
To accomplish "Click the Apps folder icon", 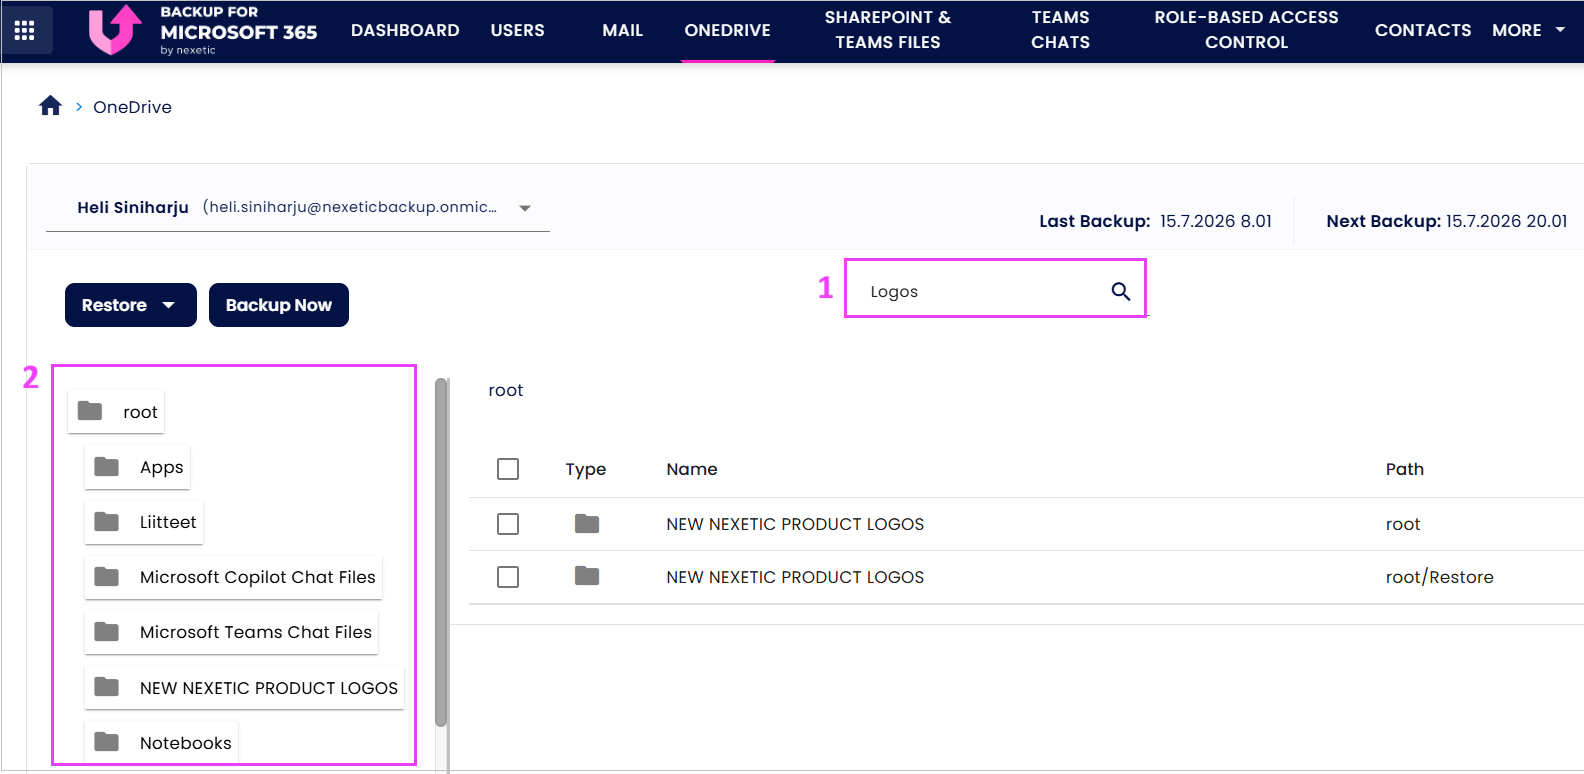I will [x=106, y=467].
